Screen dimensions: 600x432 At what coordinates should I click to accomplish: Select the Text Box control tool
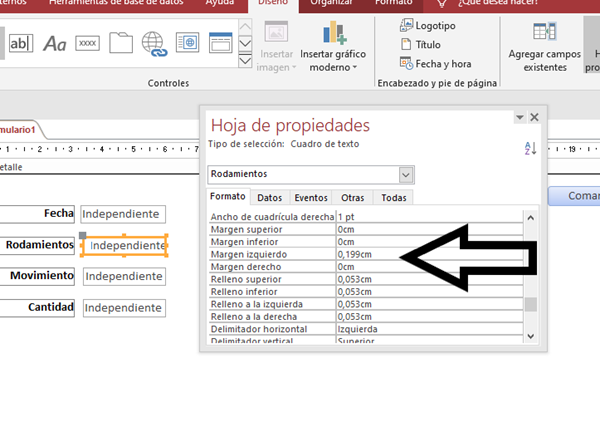pos(21,43)
